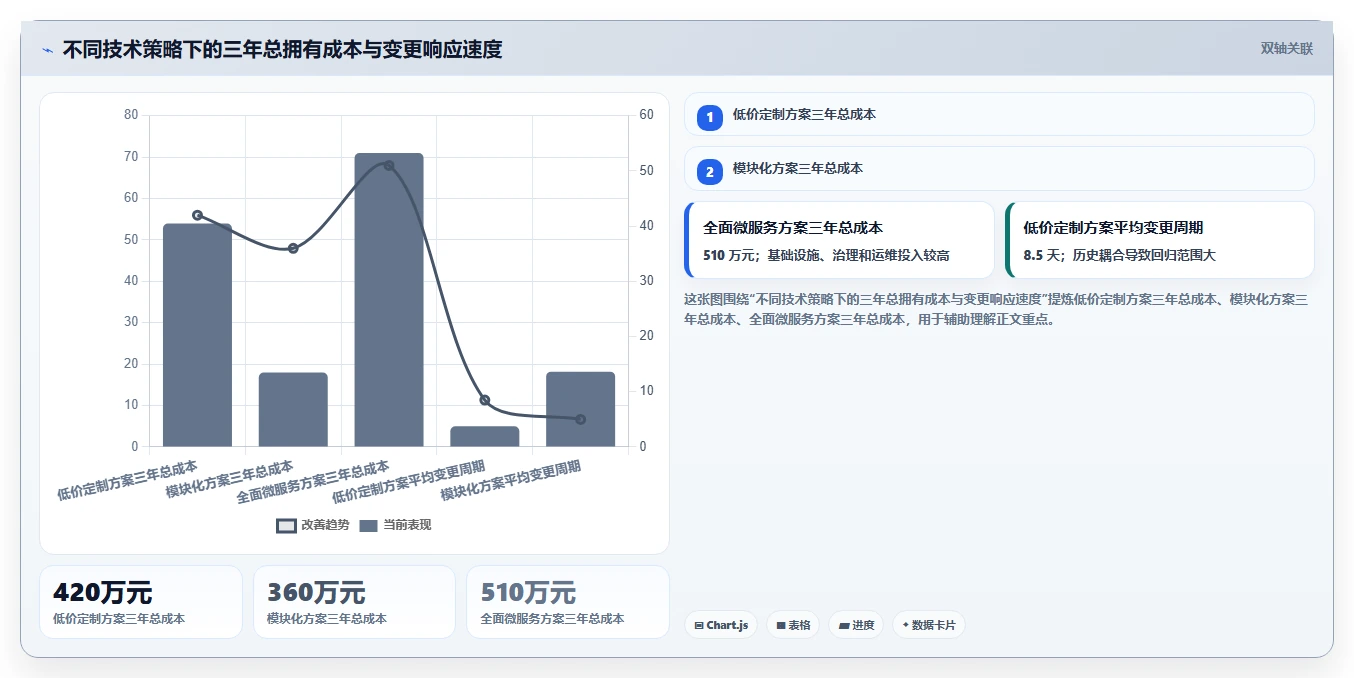
Task: Click the 360万元 stat card
Action: pos(354,602)
